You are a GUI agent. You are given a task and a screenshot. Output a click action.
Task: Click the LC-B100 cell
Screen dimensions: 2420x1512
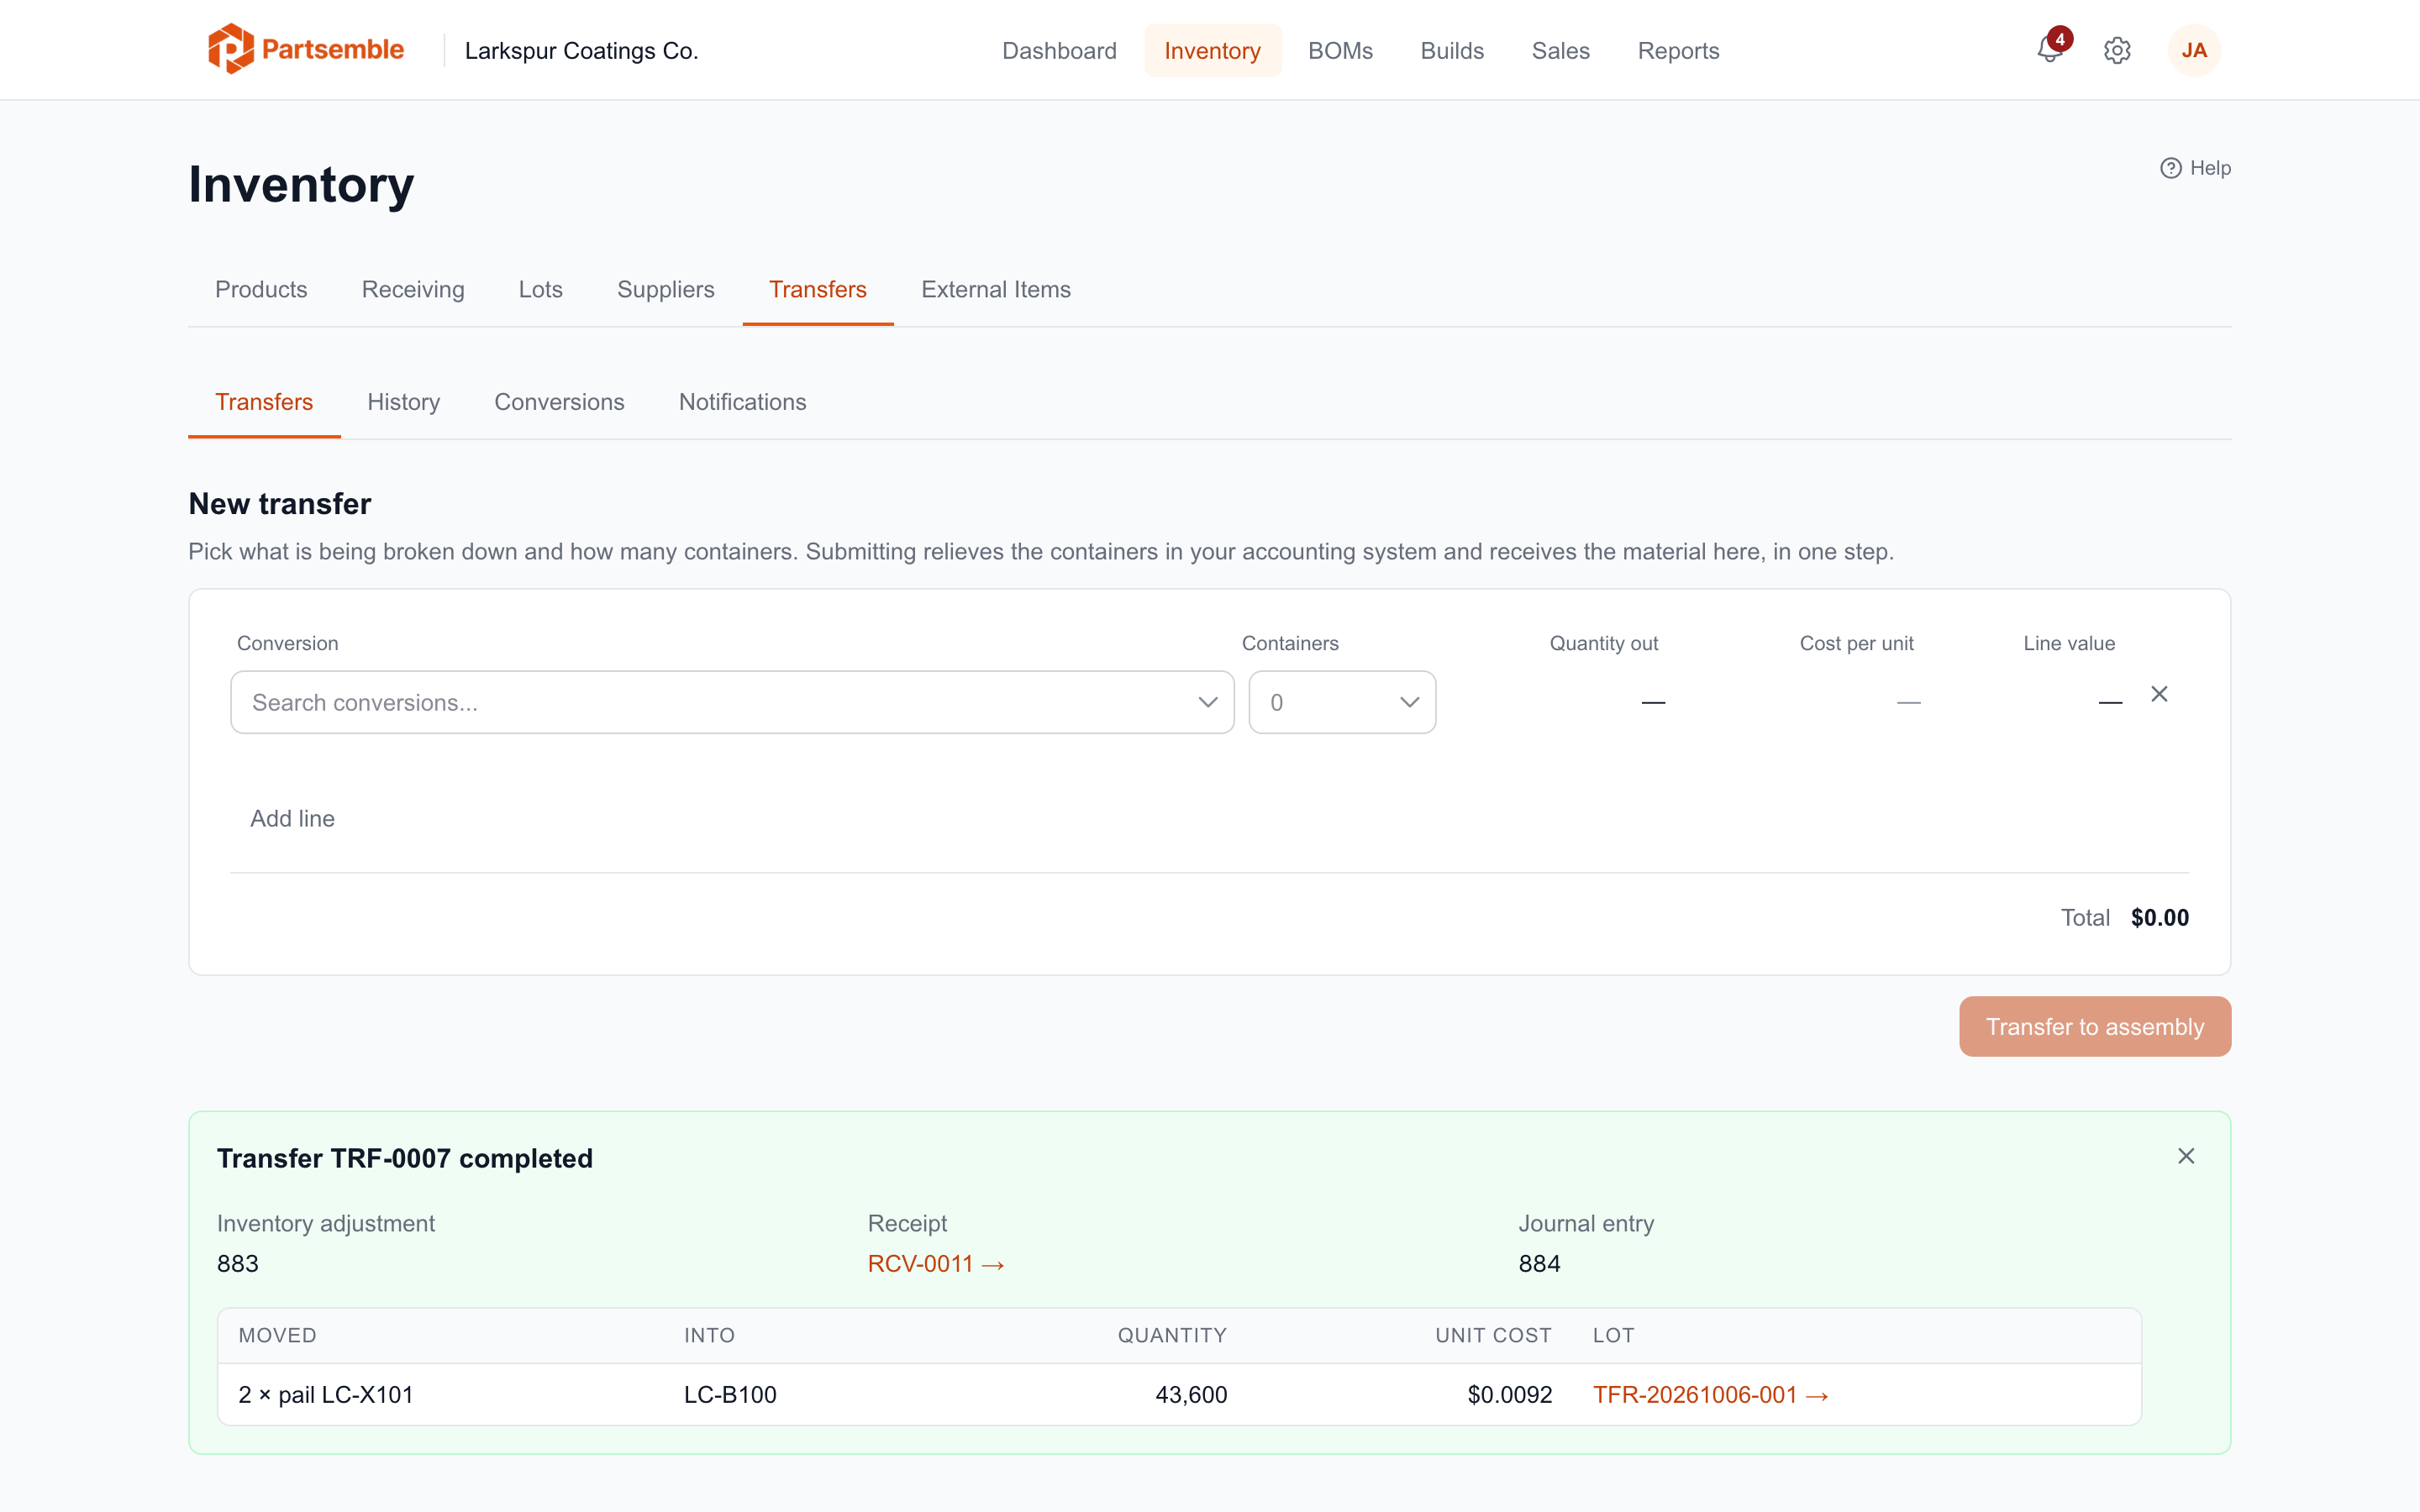coord(730,1394)
